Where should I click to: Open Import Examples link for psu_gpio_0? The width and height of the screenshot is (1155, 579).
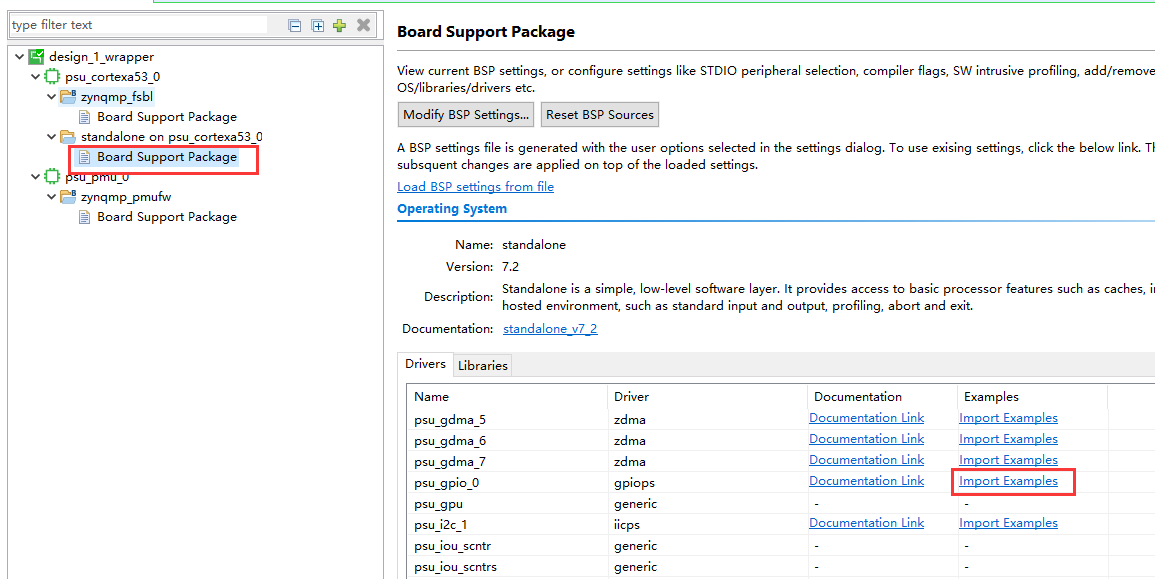1008,481
